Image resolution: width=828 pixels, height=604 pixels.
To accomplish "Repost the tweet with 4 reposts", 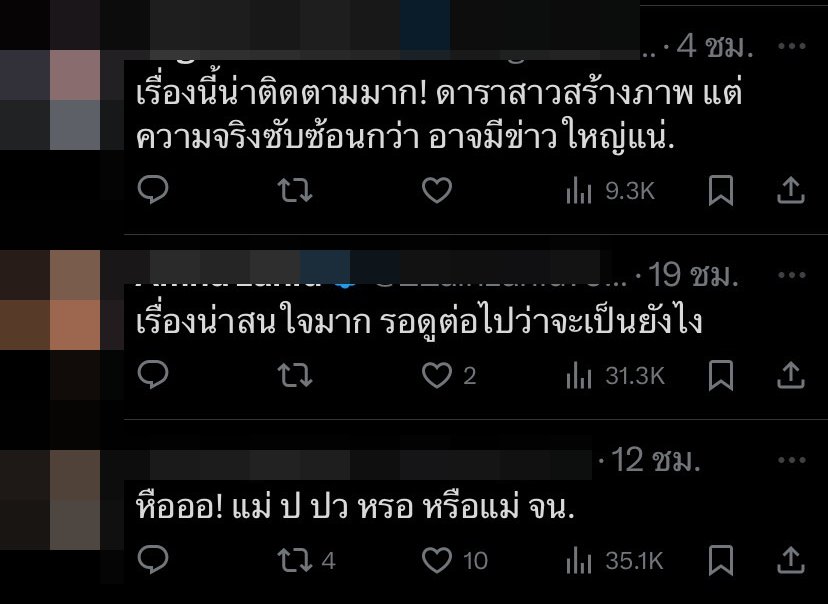I will point(307,560).
